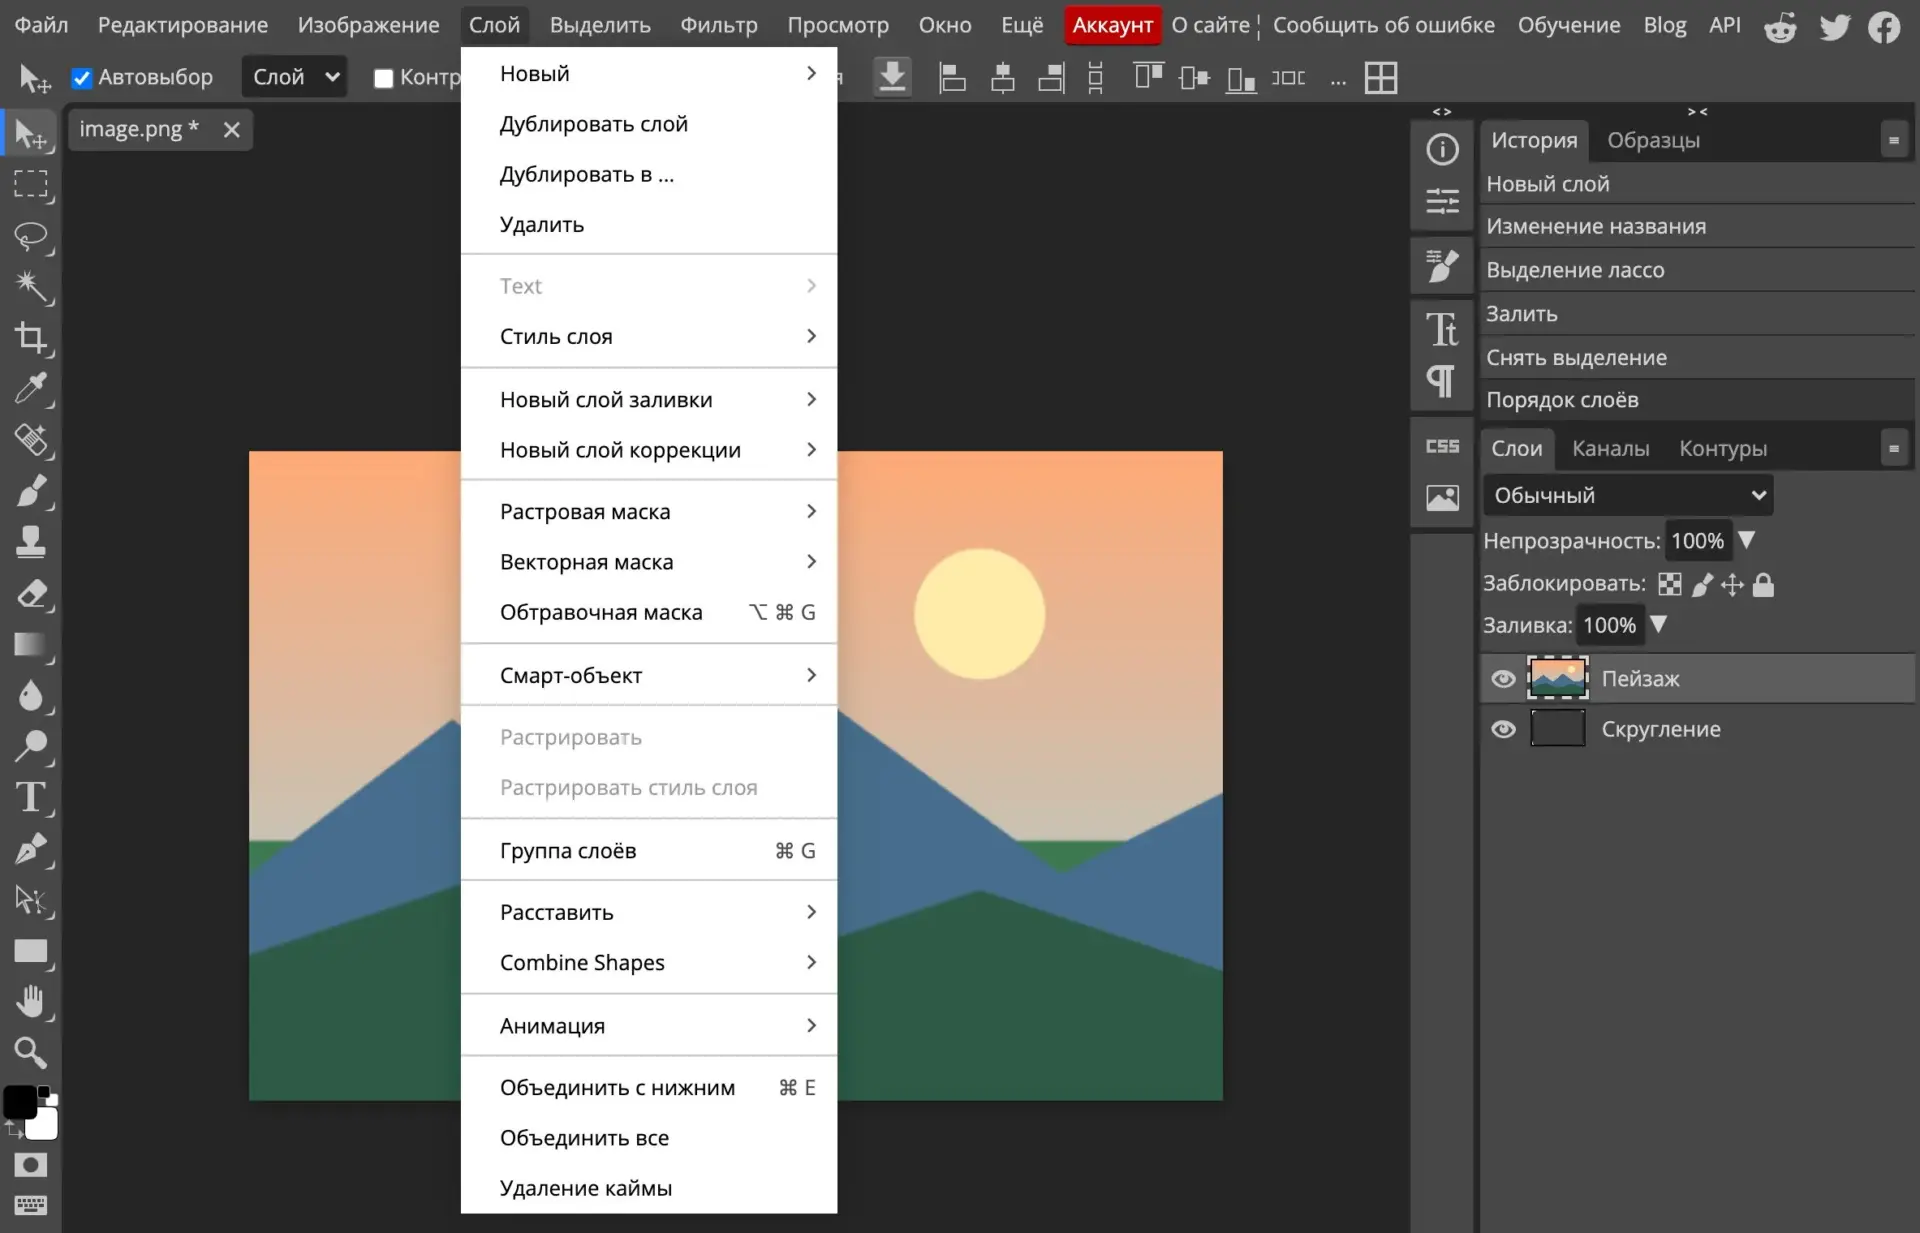Image resolution: width=1920 pixels, height=1233 pixels.
Task: Open the Слой auto-select dropdown
Action: [x=294, y=77]
